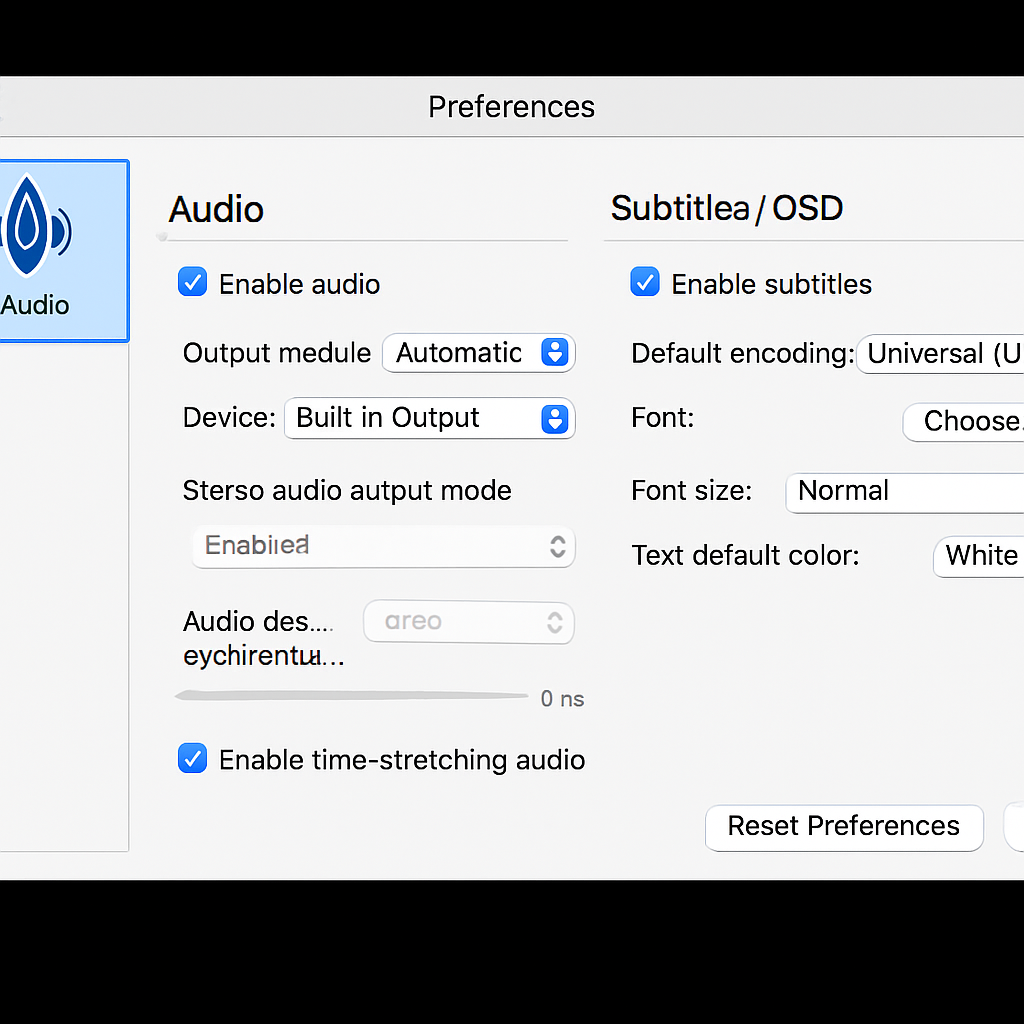
Task: Click the 0 ns delay value
Action: [x=561, y=698]
